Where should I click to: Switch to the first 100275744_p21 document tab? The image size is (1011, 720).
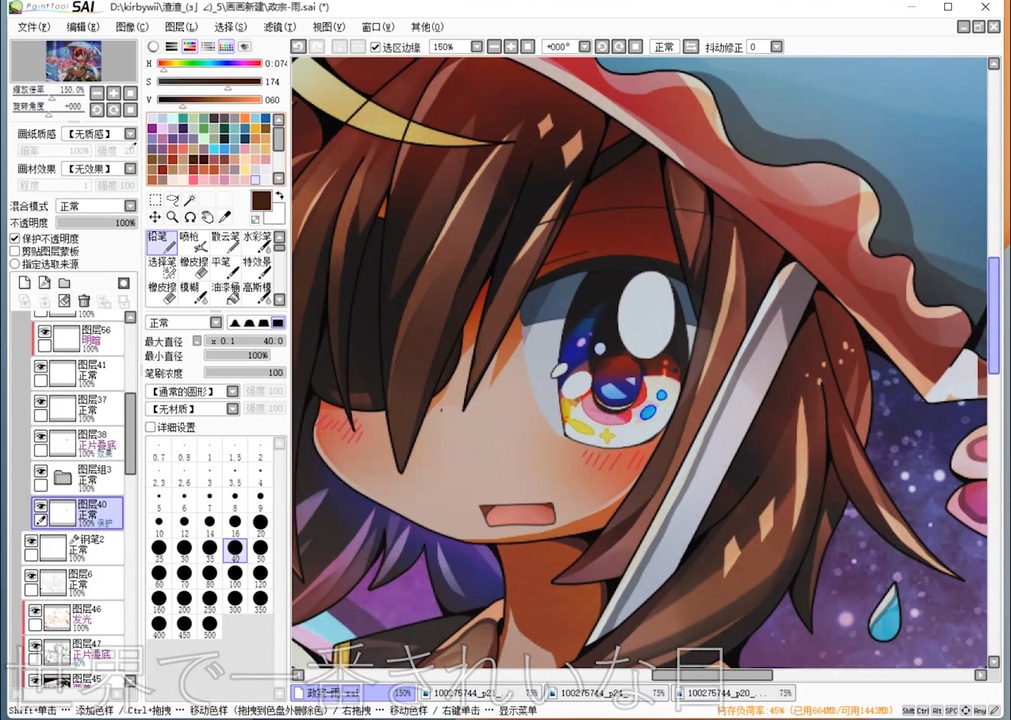pos(479,693)
